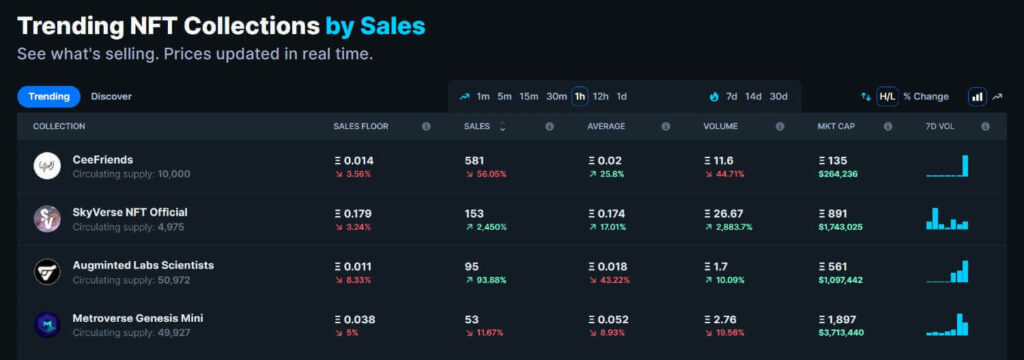1024x360 pixels.
Task: Select the 1h time interval
Action: coord(579,97)
